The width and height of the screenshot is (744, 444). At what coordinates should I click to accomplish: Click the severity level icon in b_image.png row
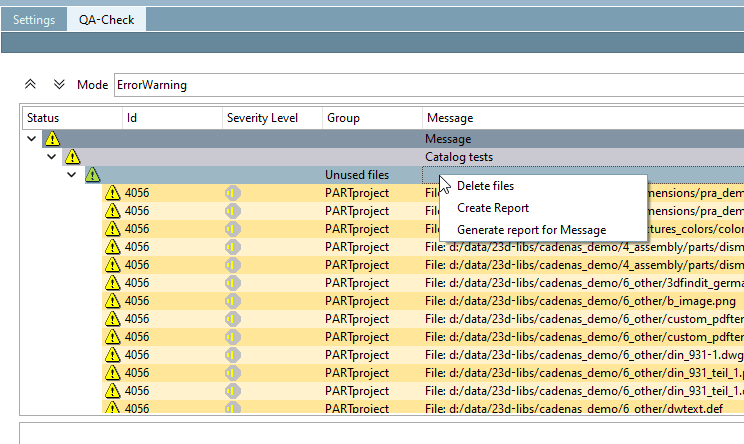pyautogui.click(x=232, y=301)
